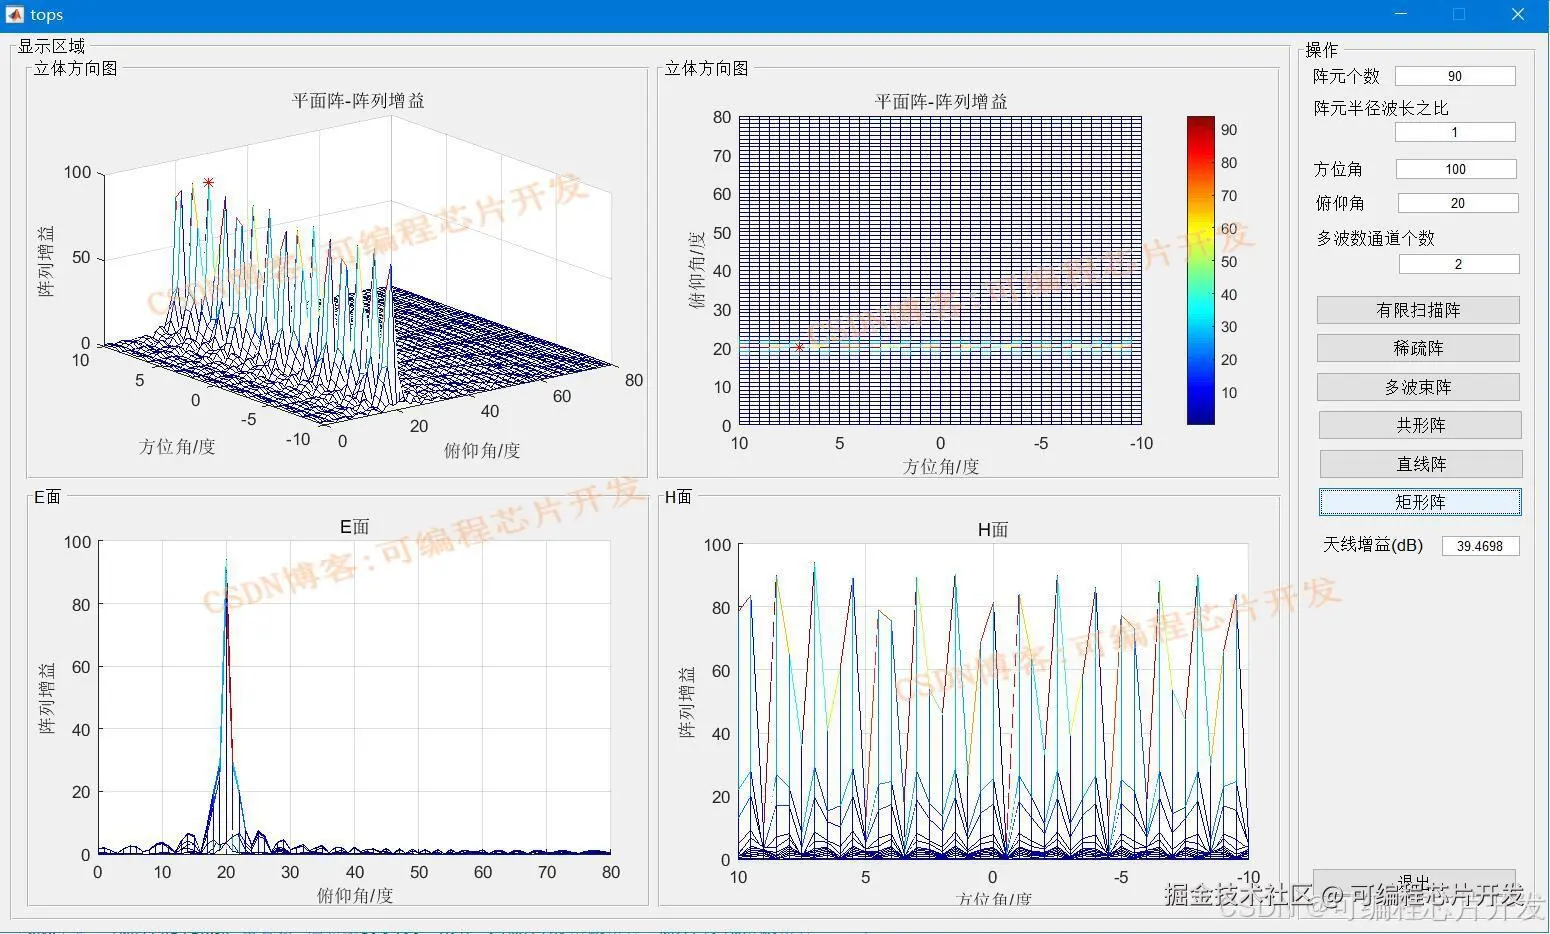Click the red star marker on 2D heatmap

[799, 347]
